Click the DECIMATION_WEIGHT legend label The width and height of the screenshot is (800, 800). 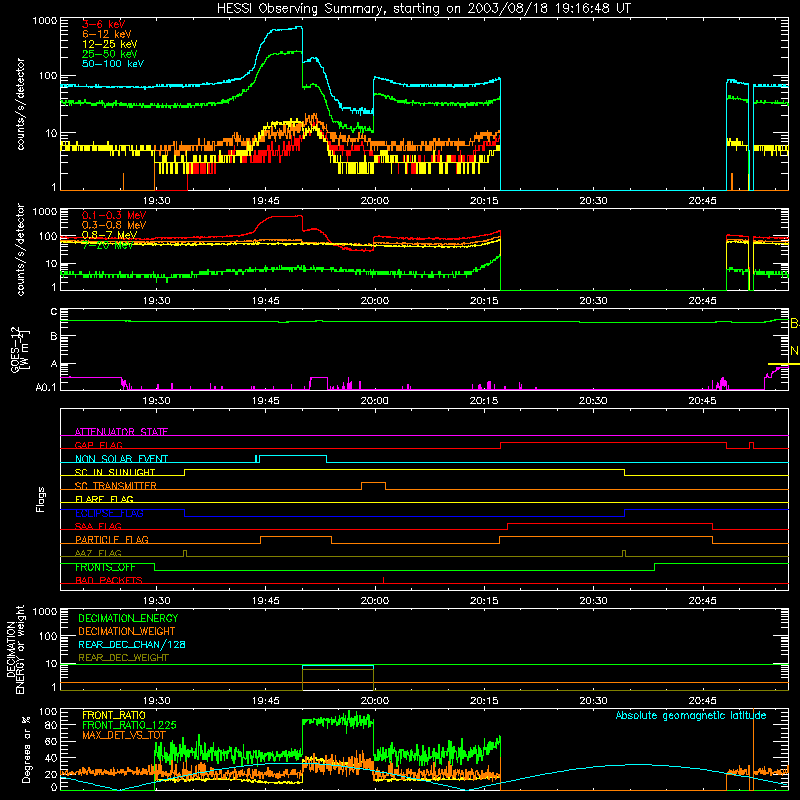127,631
